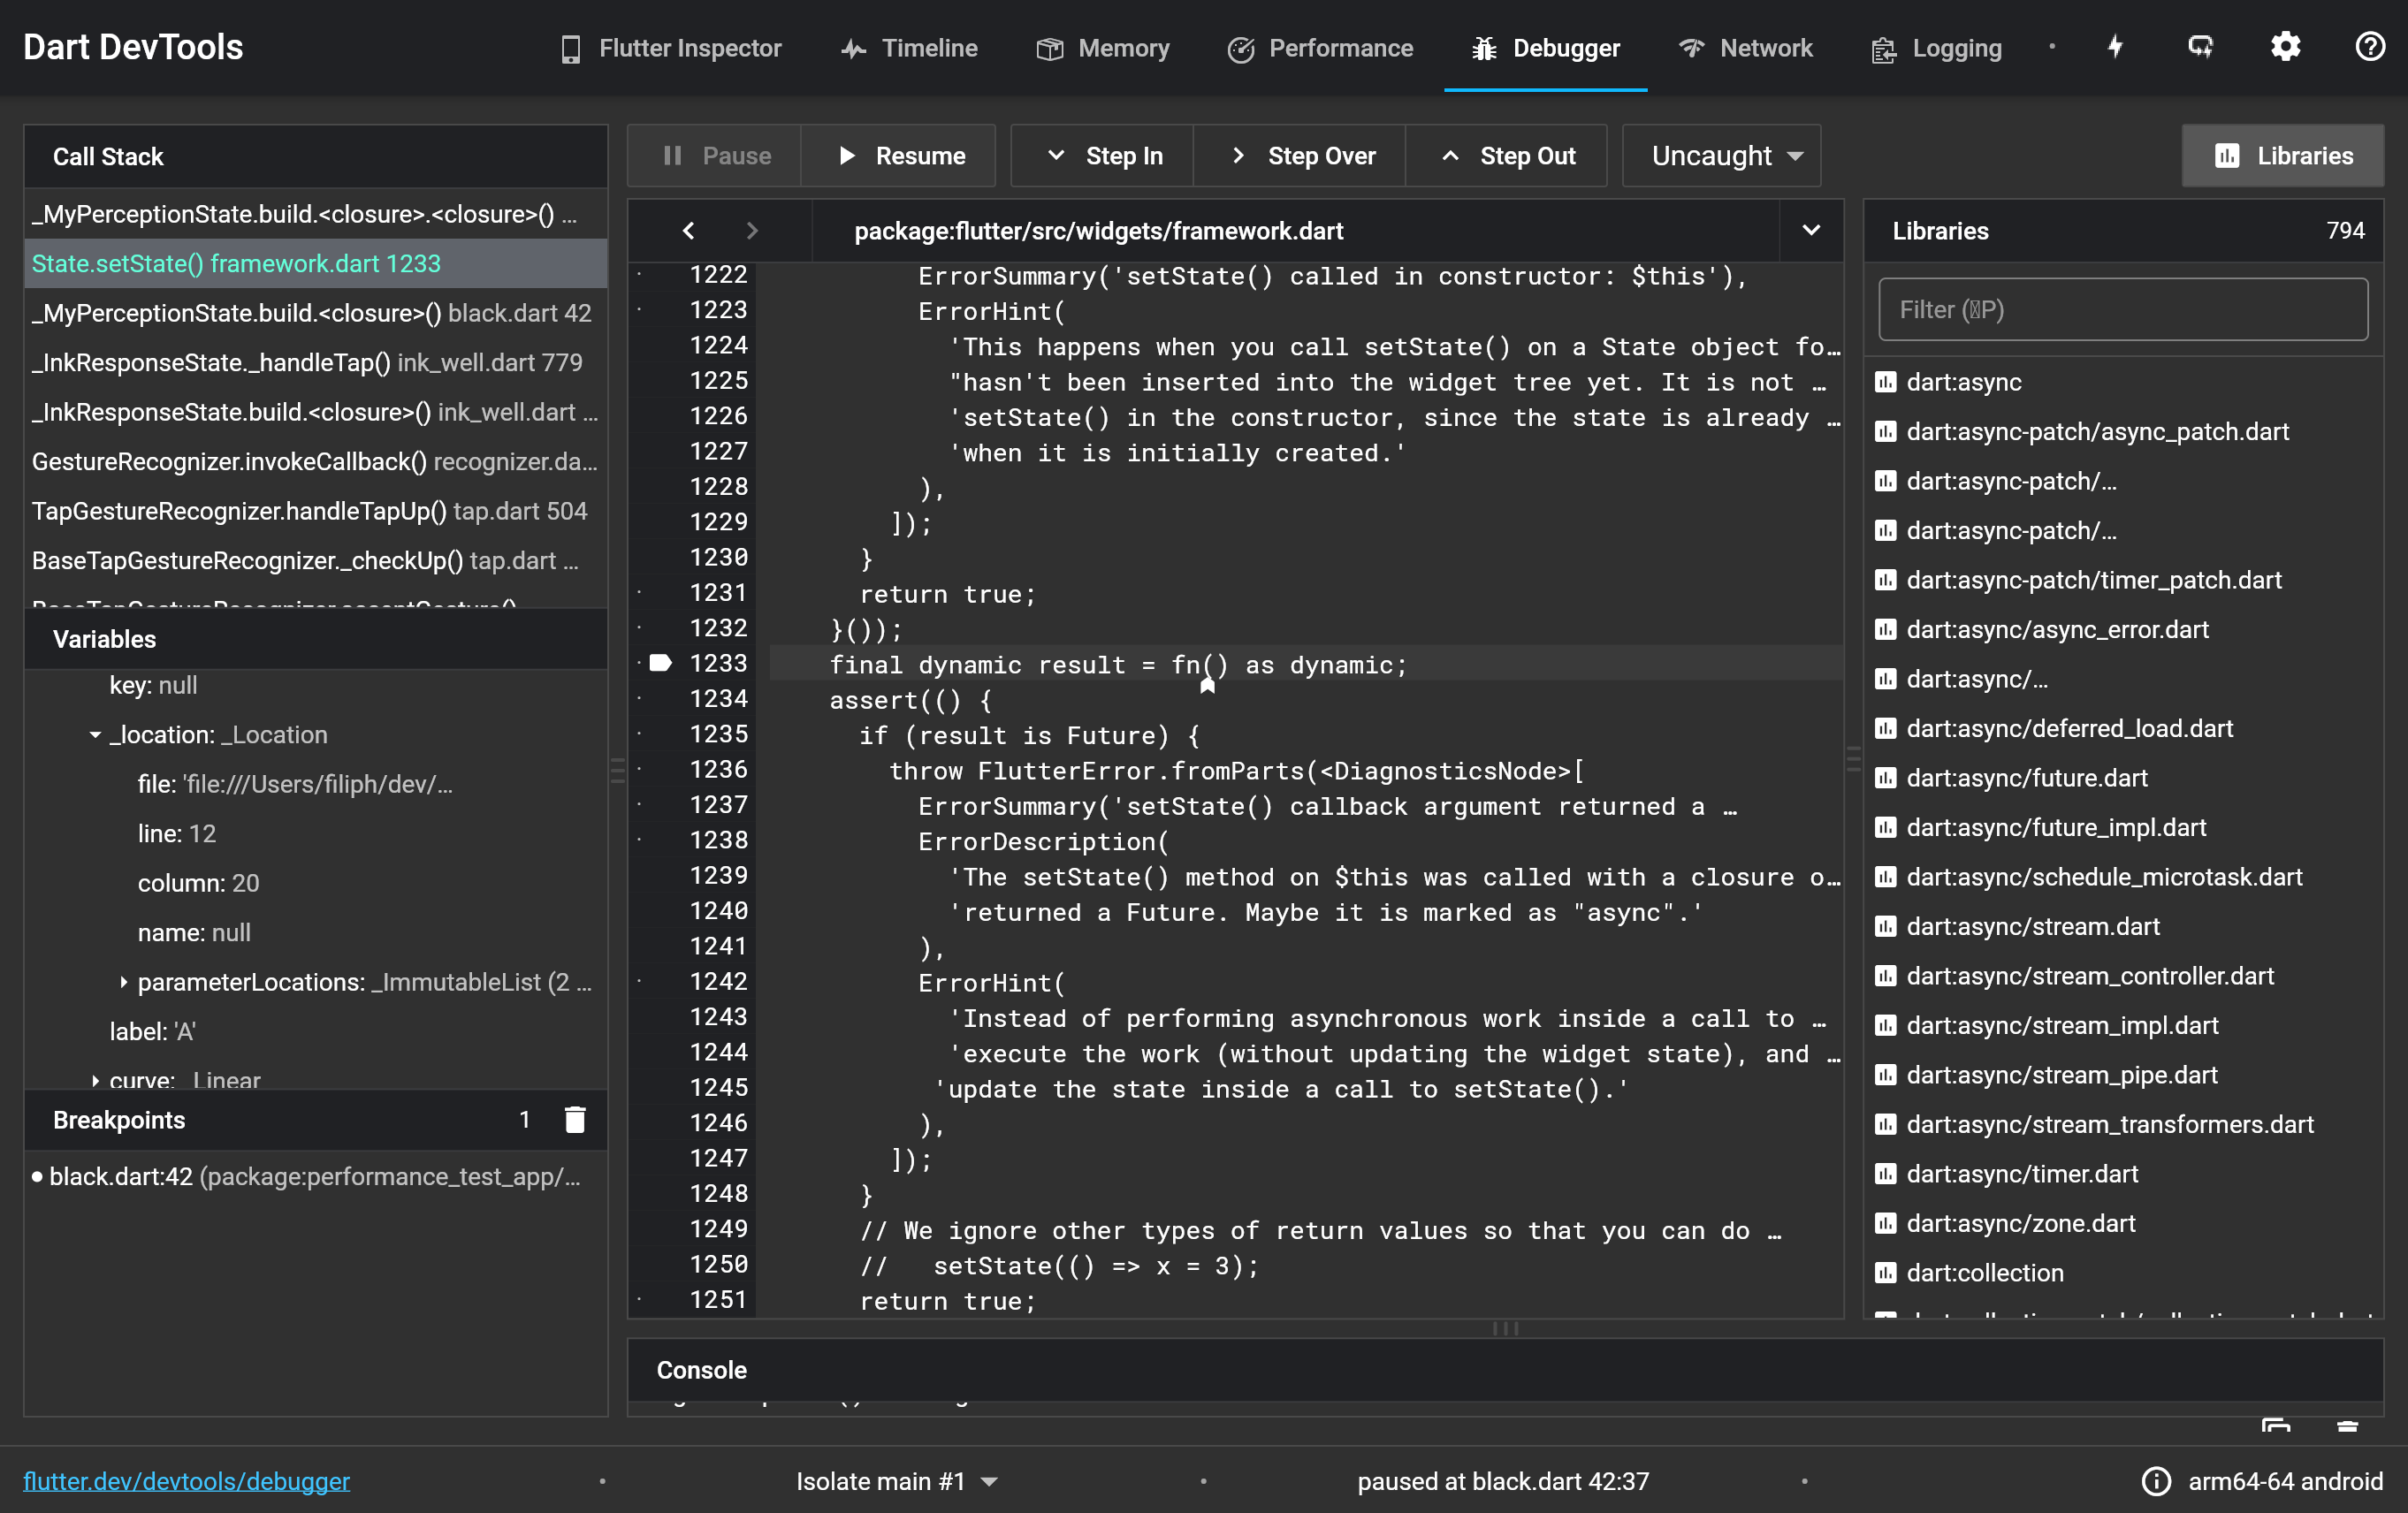Open the help question mark icon

pyautogui.click(x=2369, y=47)
